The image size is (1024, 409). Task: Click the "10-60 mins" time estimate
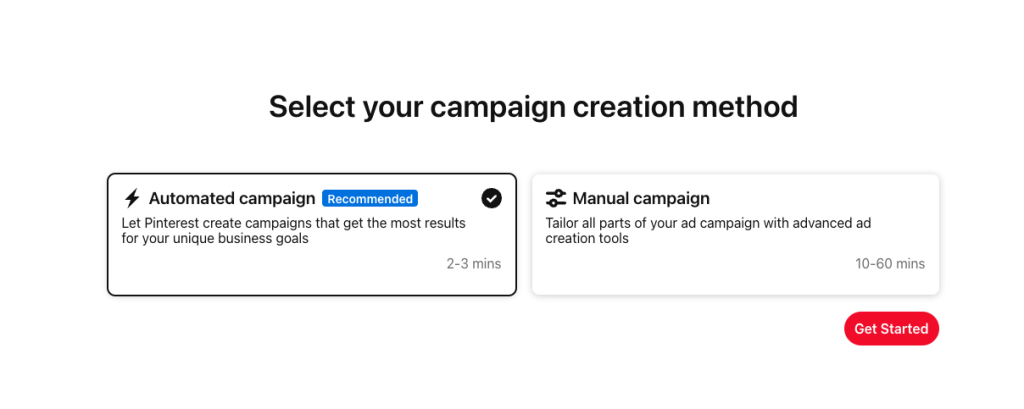890,264
